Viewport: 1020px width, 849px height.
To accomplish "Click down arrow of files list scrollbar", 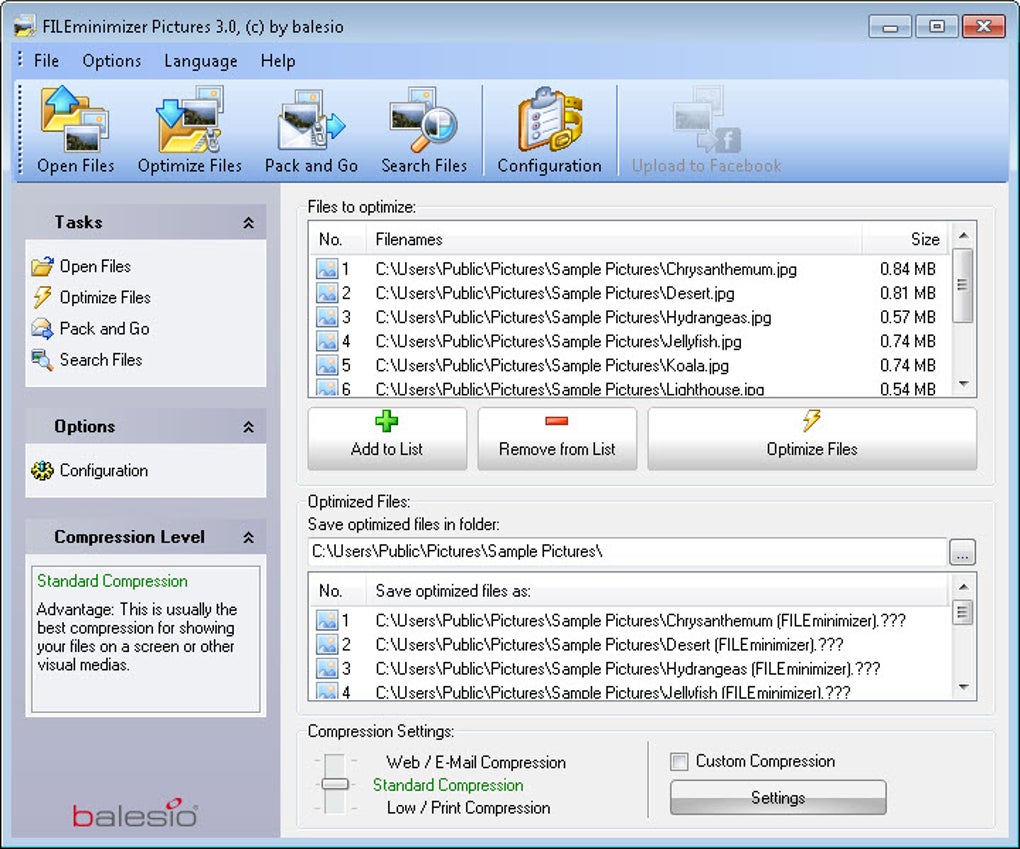I will pyautogui.click(x=963, y=384).
